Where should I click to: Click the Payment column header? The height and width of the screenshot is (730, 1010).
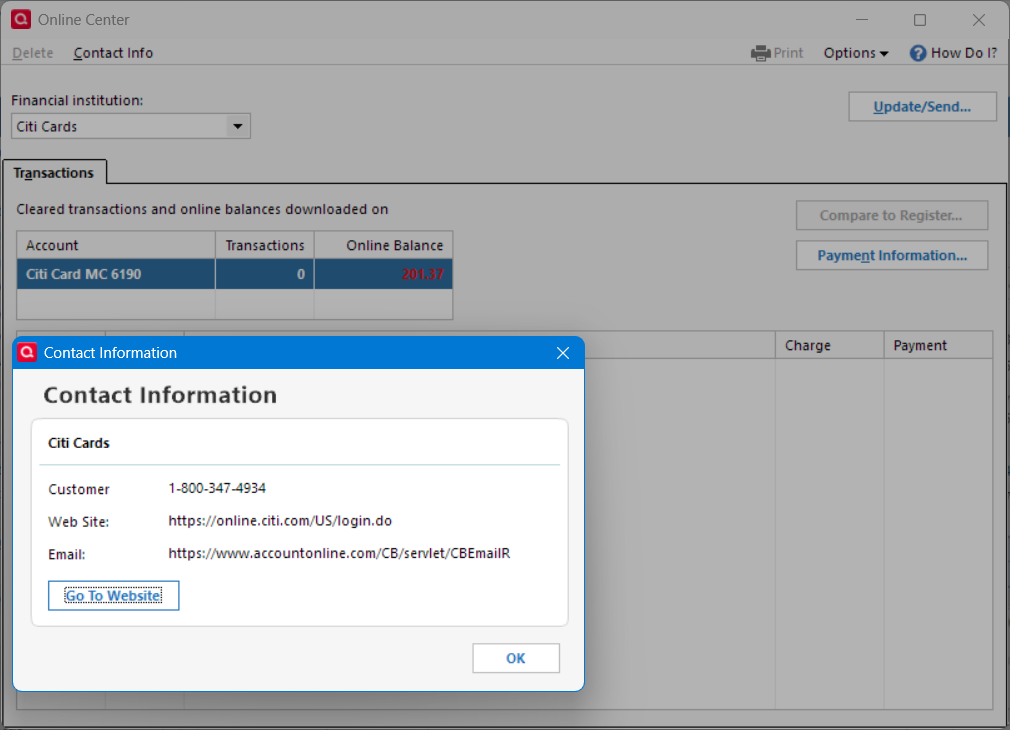(x=939, y=345)
